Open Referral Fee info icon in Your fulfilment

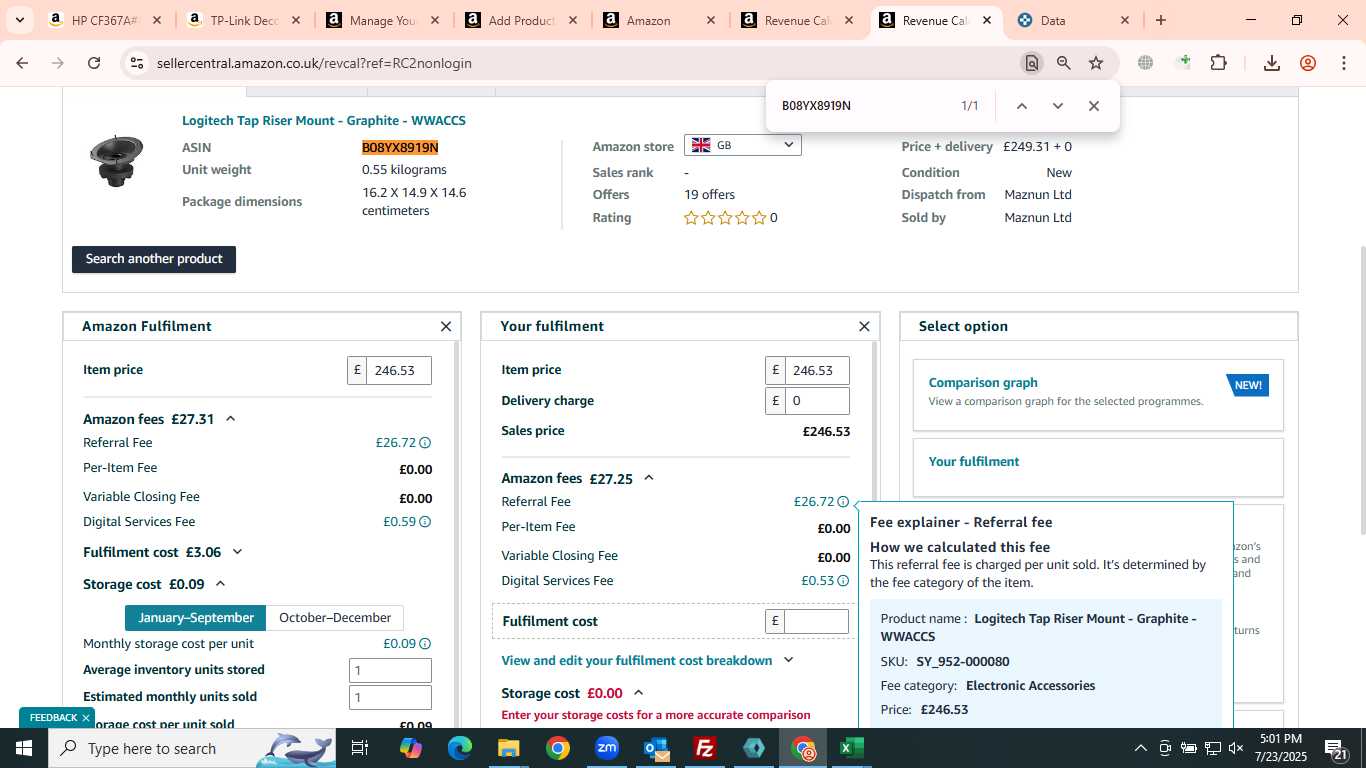pos(843,502)
